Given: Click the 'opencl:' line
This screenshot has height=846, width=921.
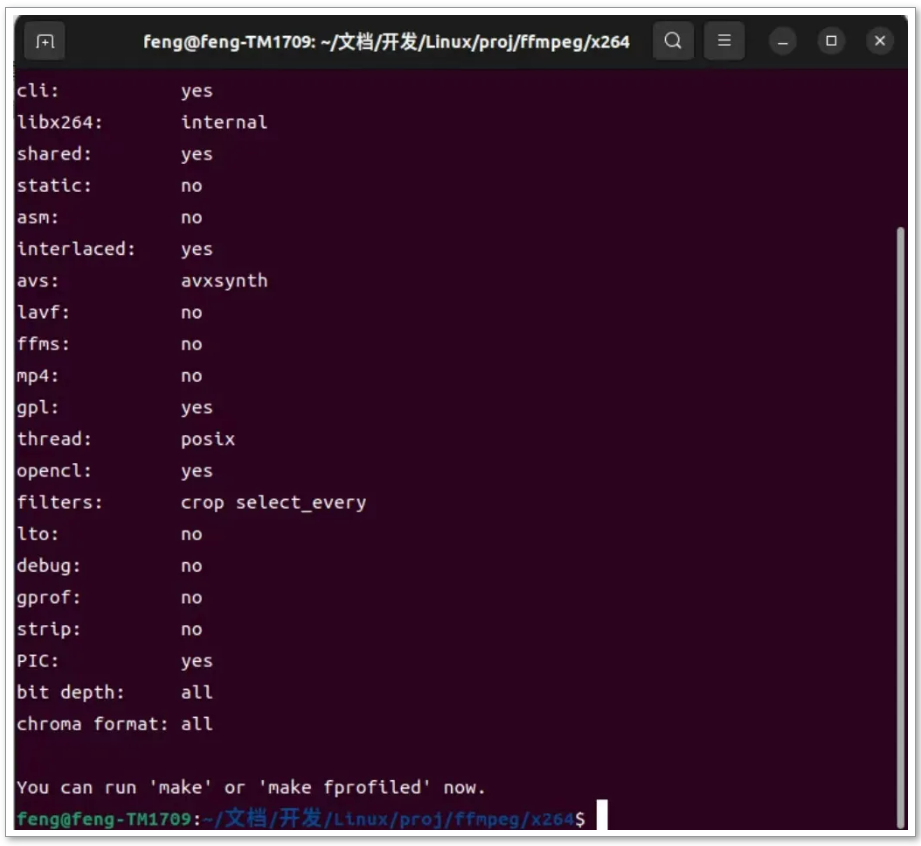Looking at the screenshot, I should (115, 471).
